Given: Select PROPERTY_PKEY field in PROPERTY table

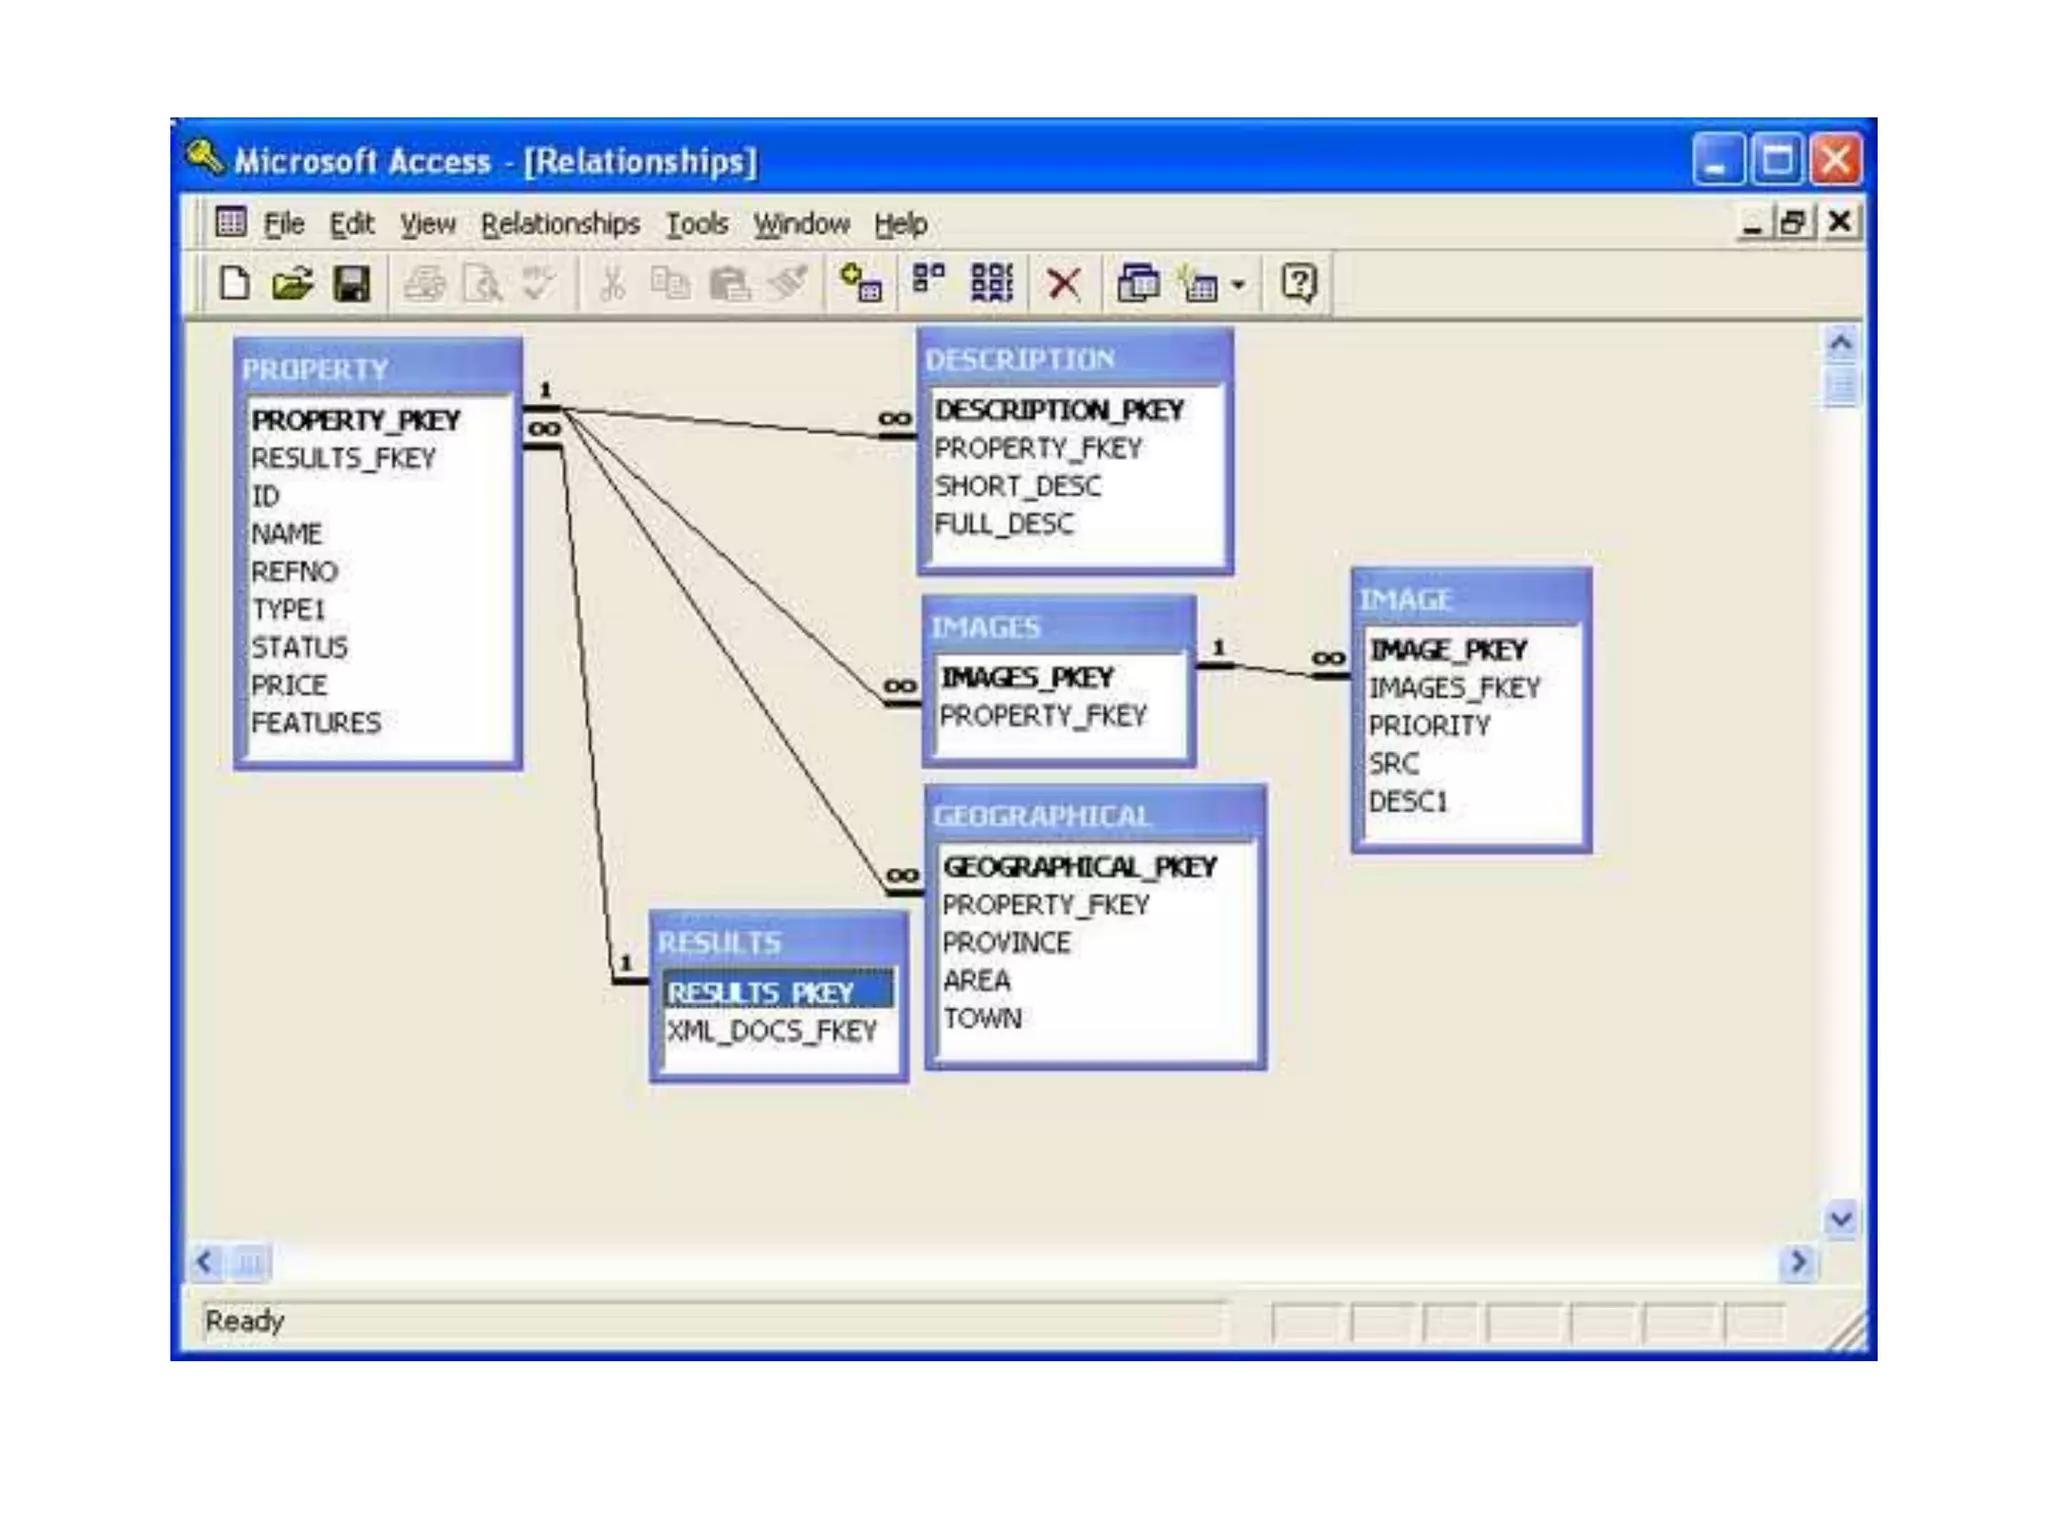Looking at the screenshot, I should 355,420.
